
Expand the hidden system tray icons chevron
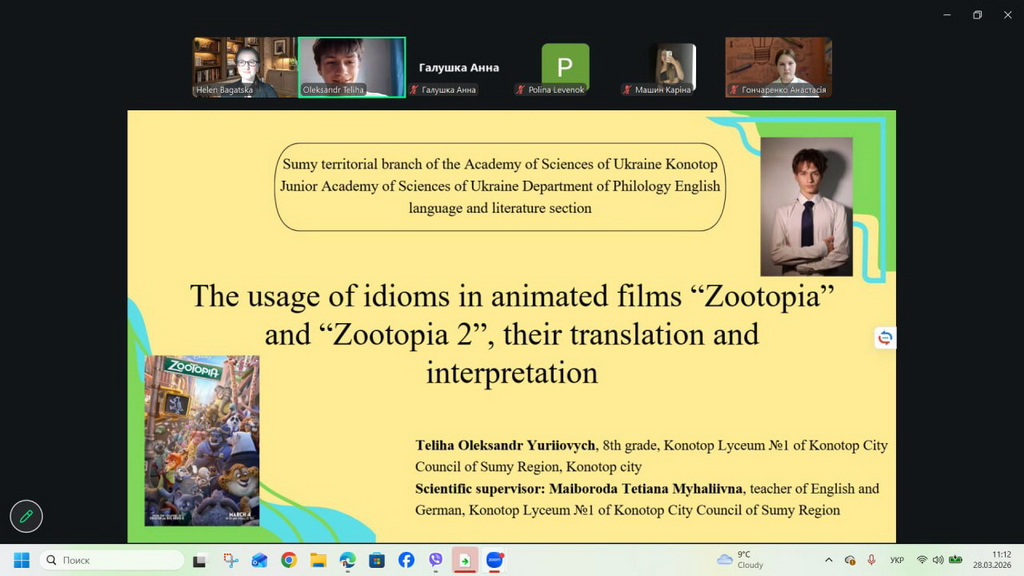(x=828, y=560)
